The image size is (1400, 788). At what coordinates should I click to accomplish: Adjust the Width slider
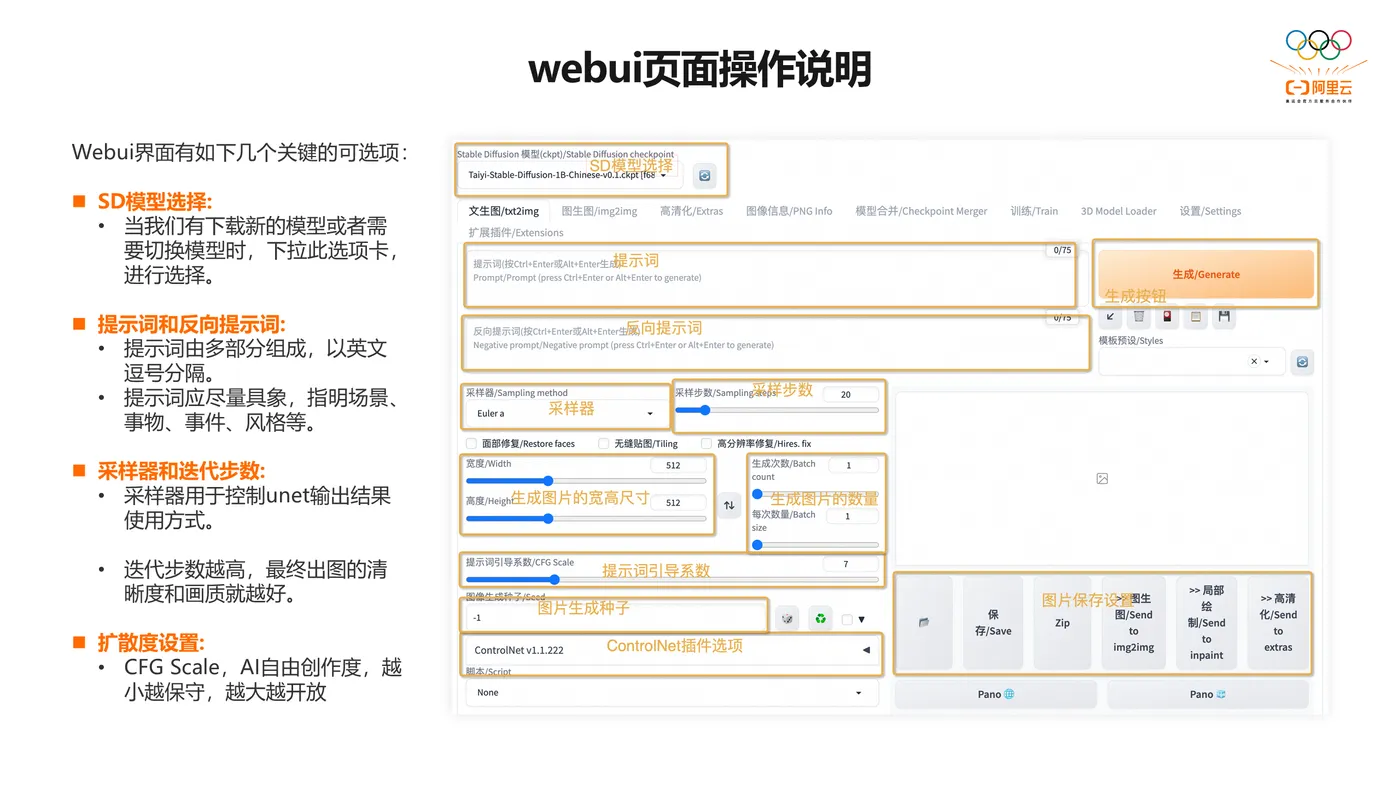coord(586,481)
